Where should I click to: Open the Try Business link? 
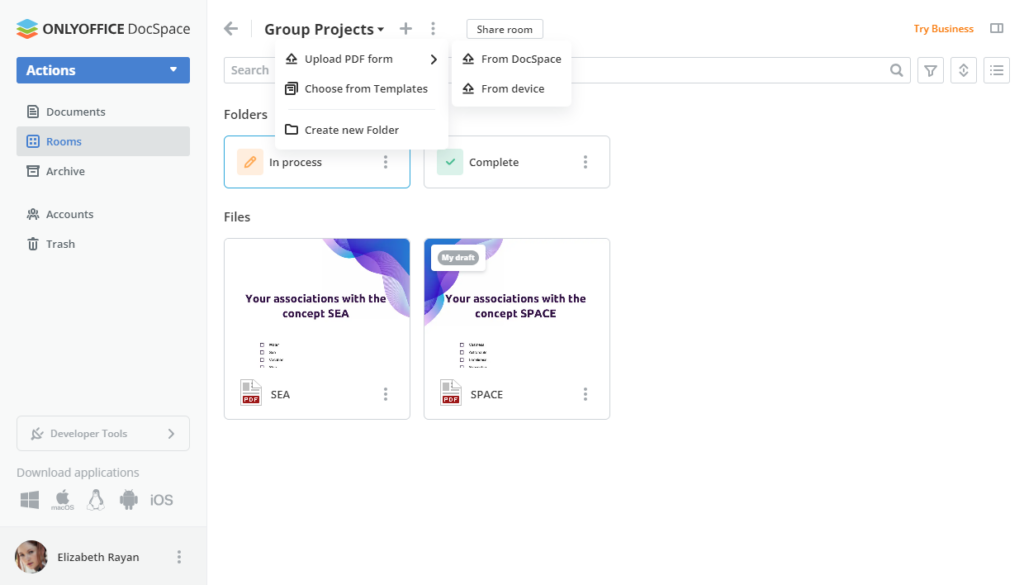click(943, 28)
